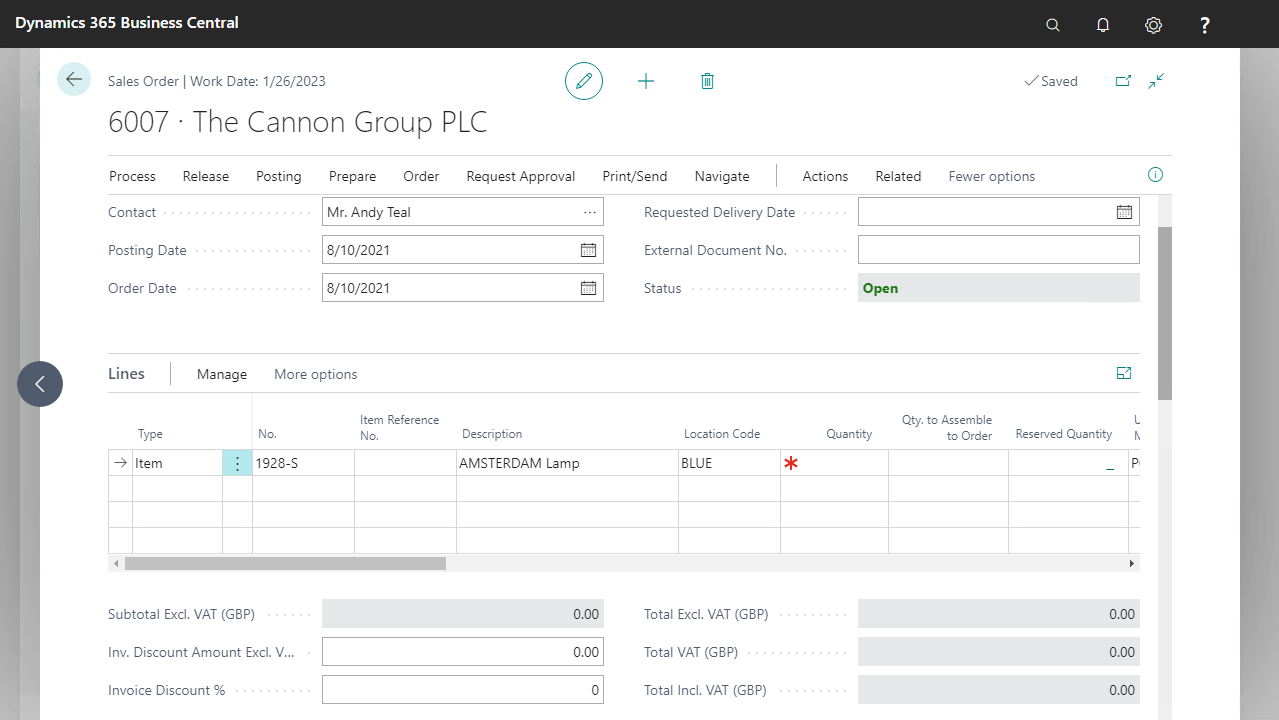
Task: Click the Total Incl. VAT value
Action: 999,690
